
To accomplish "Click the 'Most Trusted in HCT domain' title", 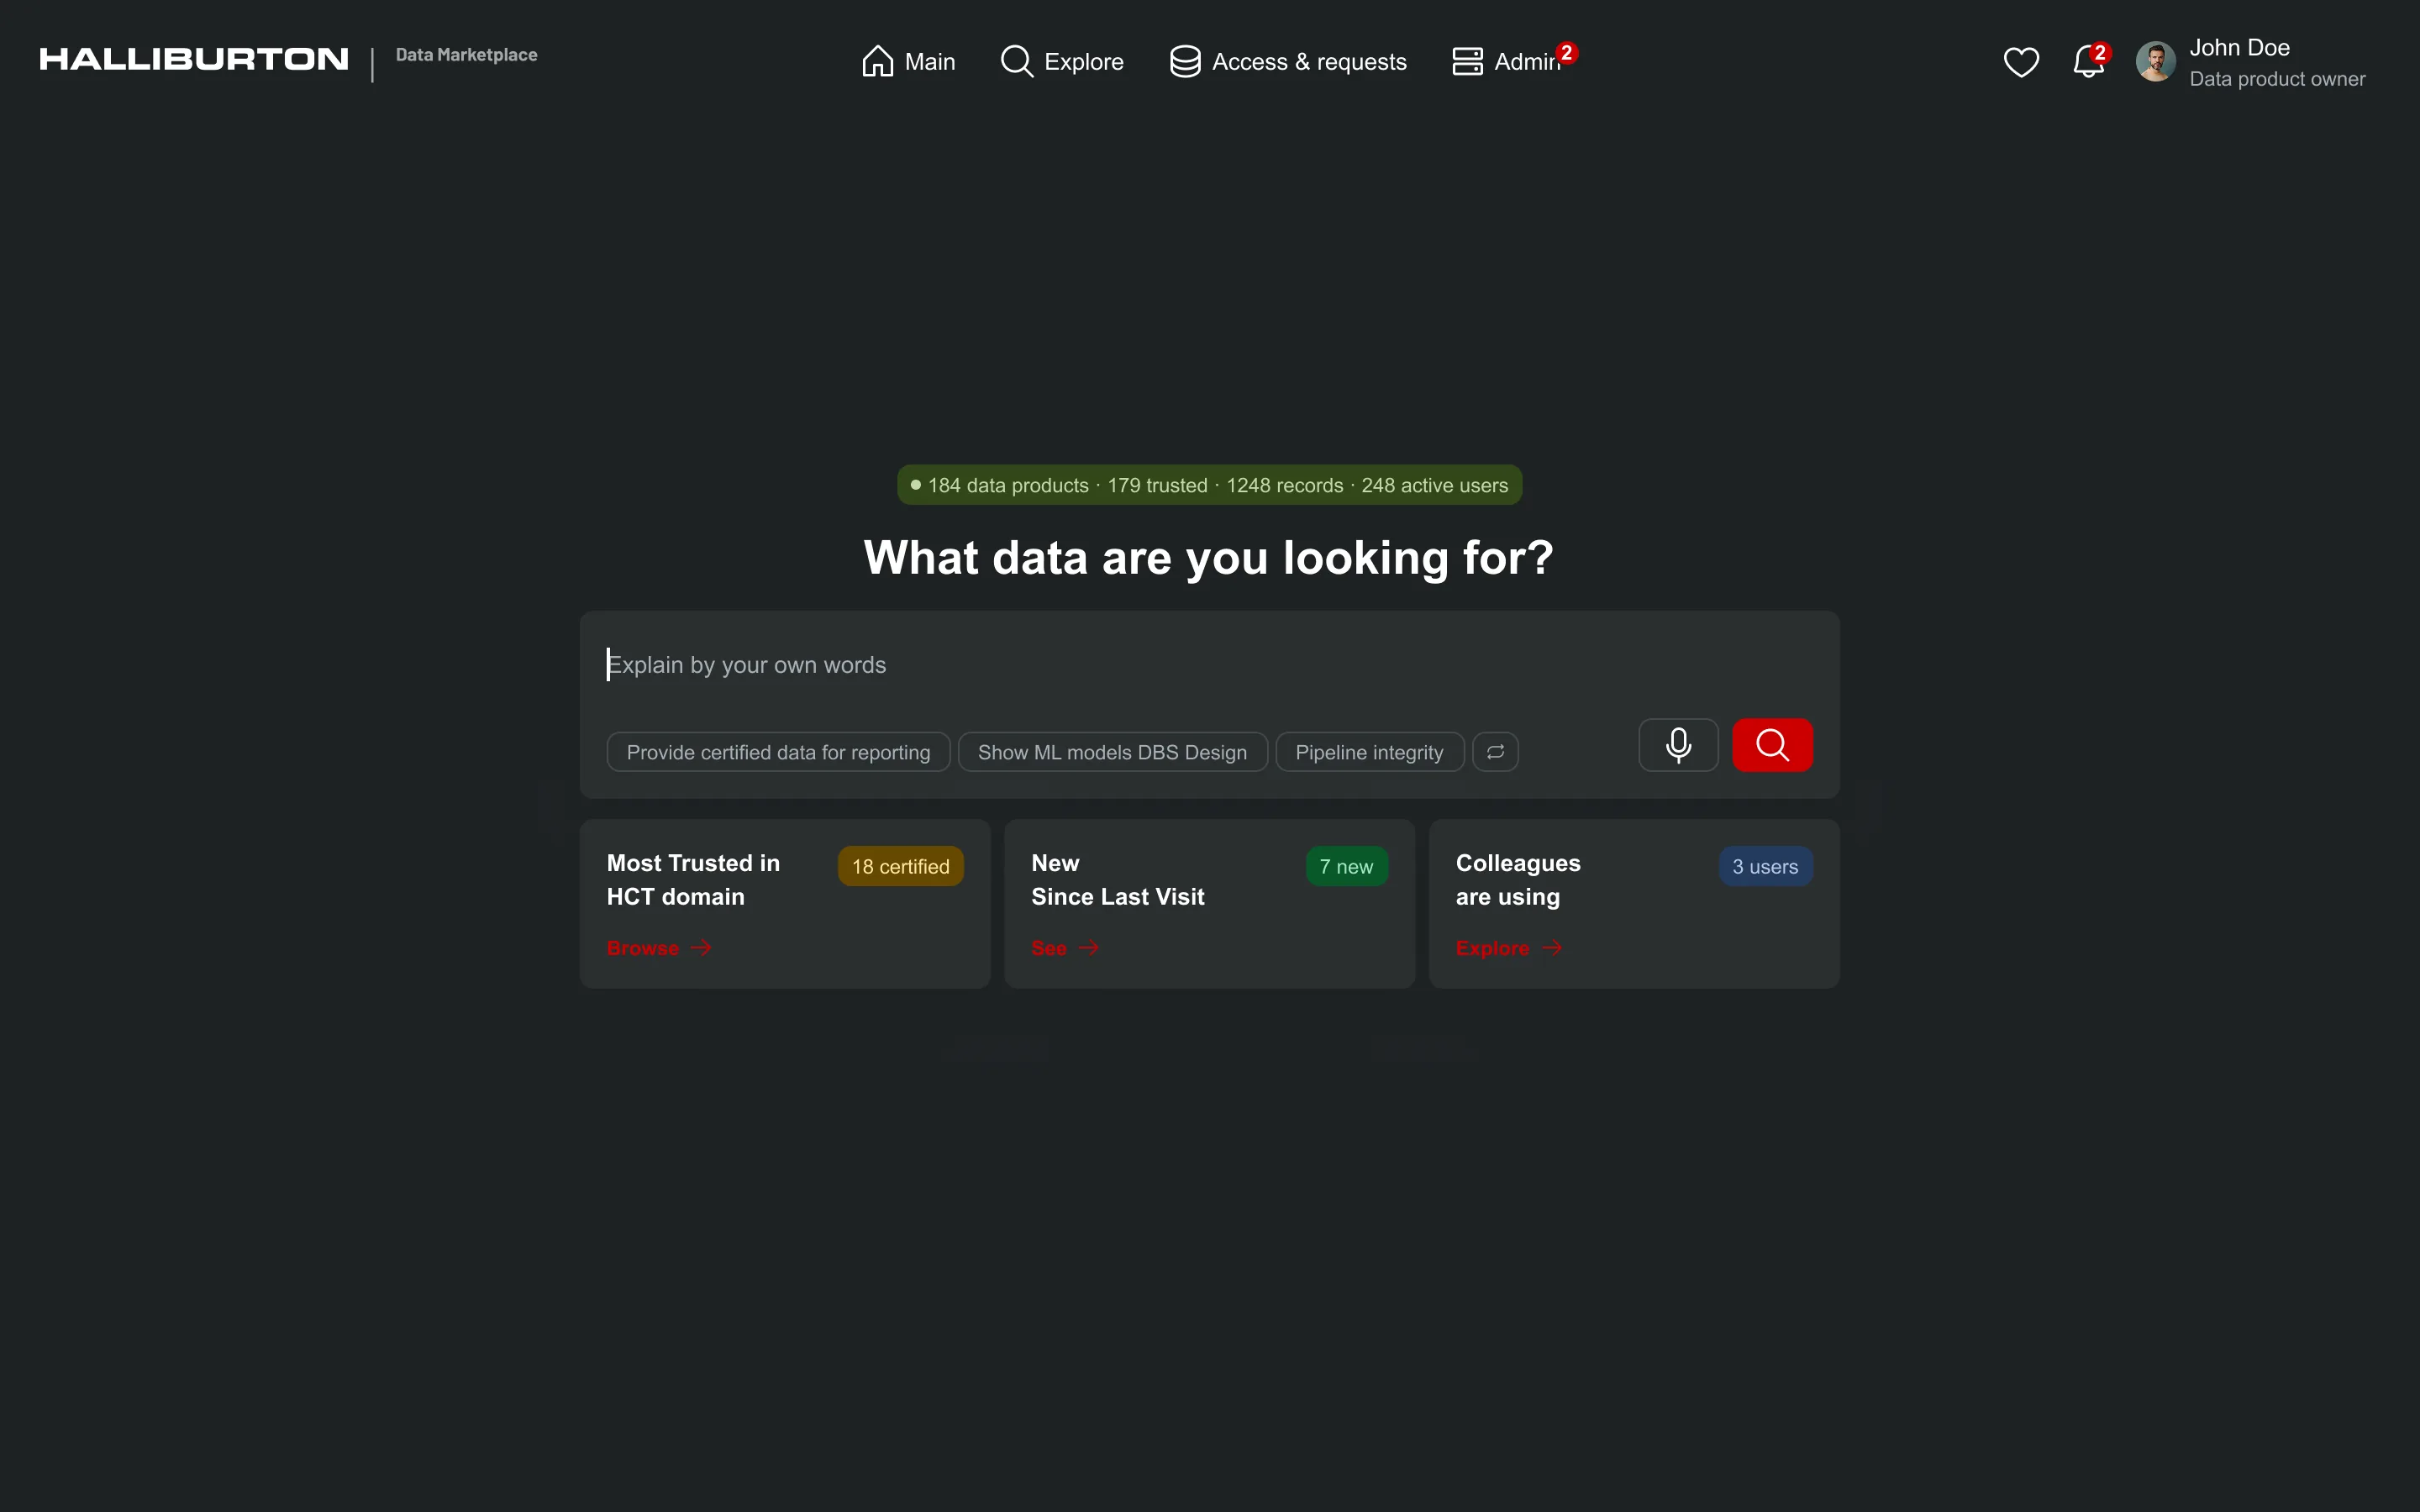I will point(693,880).
